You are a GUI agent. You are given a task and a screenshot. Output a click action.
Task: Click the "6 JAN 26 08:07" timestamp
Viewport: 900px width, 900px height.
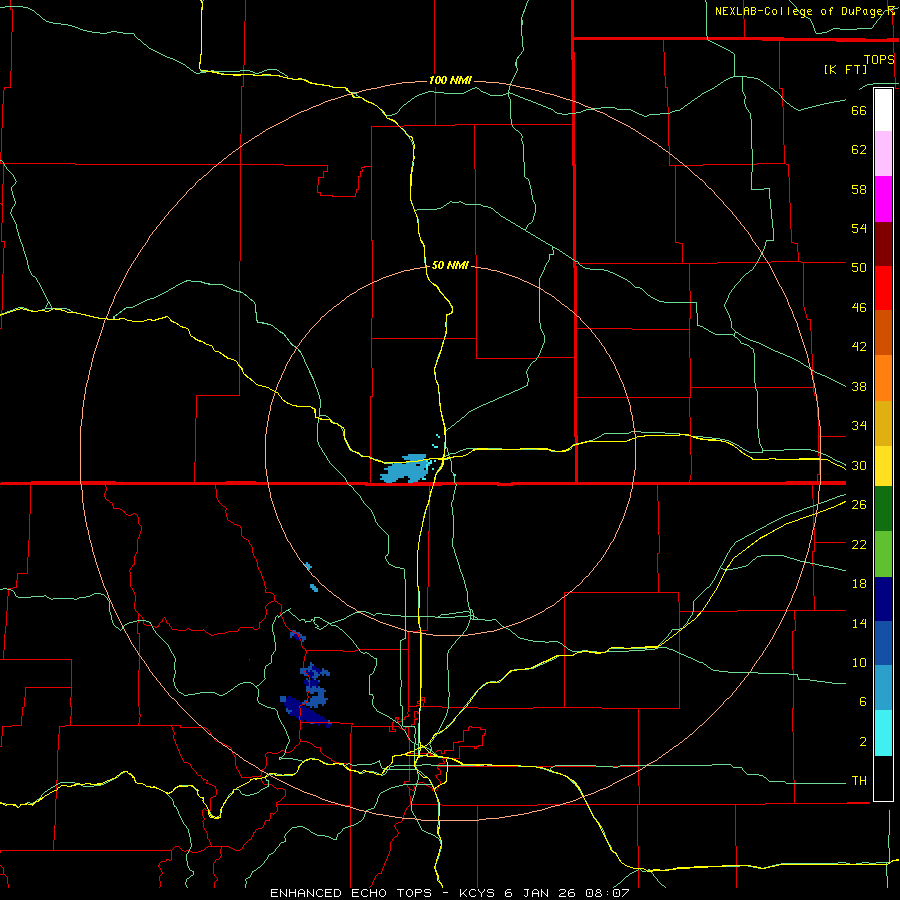click(x=567, y=893)
